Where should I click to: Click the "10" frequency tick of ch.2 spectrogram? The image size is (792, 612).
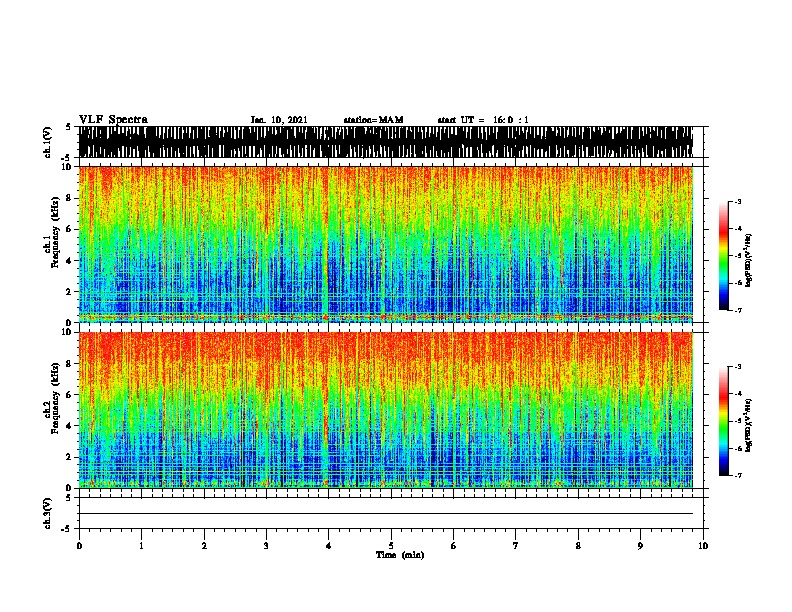click(x=68, y=332)
